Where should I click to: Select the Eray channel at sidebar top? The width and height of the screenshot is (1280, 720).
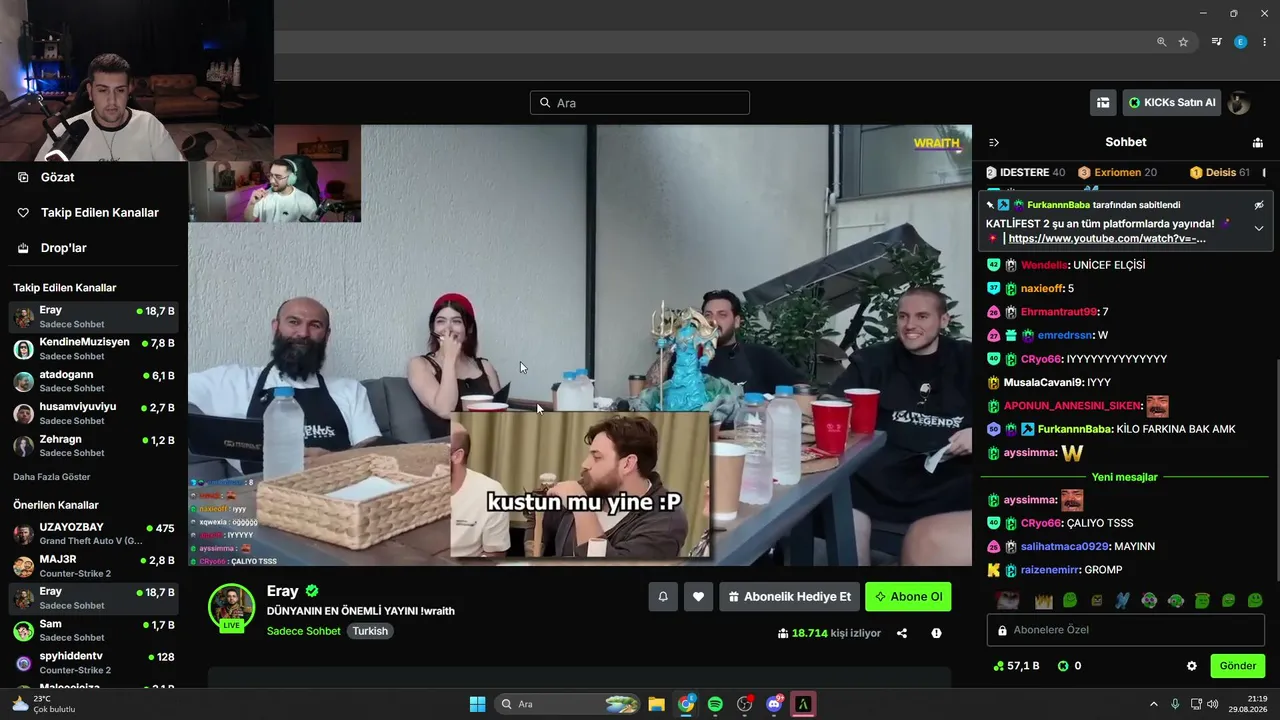pyautogui.click(x=94, y=317)
